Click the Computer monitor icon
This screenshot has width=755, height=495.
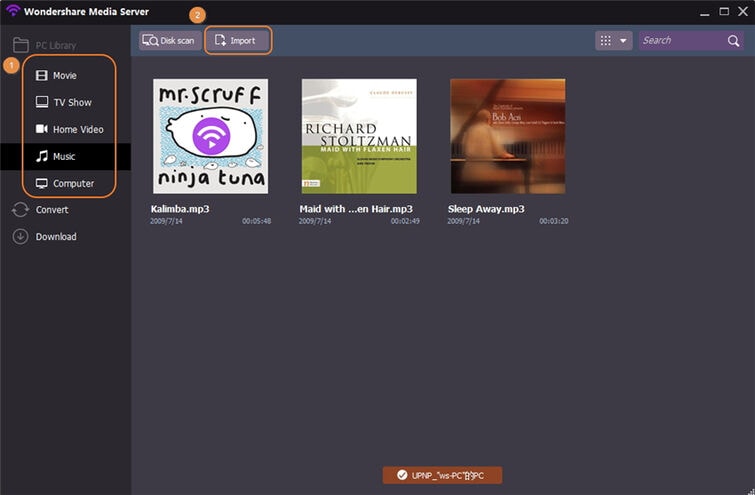click(41, 183)
